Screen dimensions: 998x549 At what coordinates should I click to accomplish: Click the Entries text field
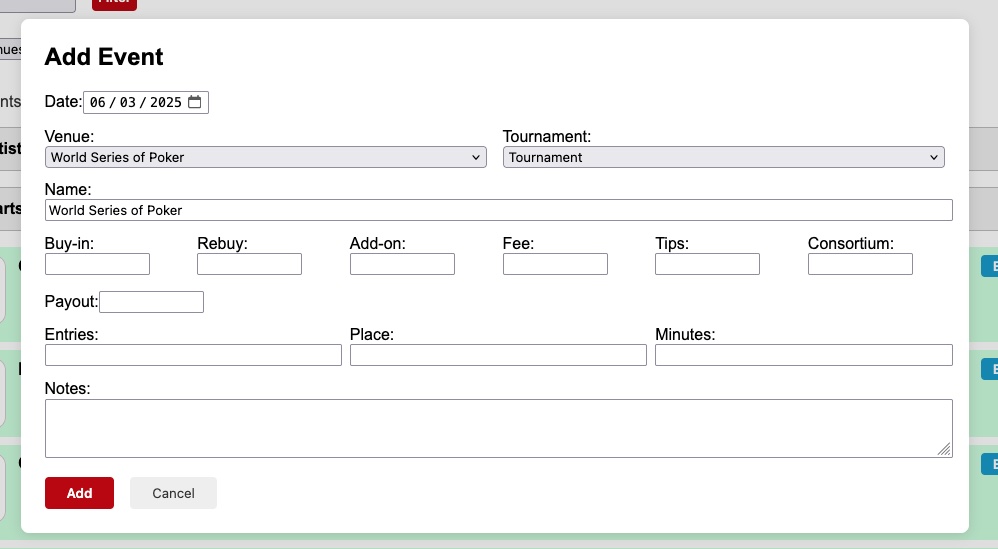pos(193,355)
